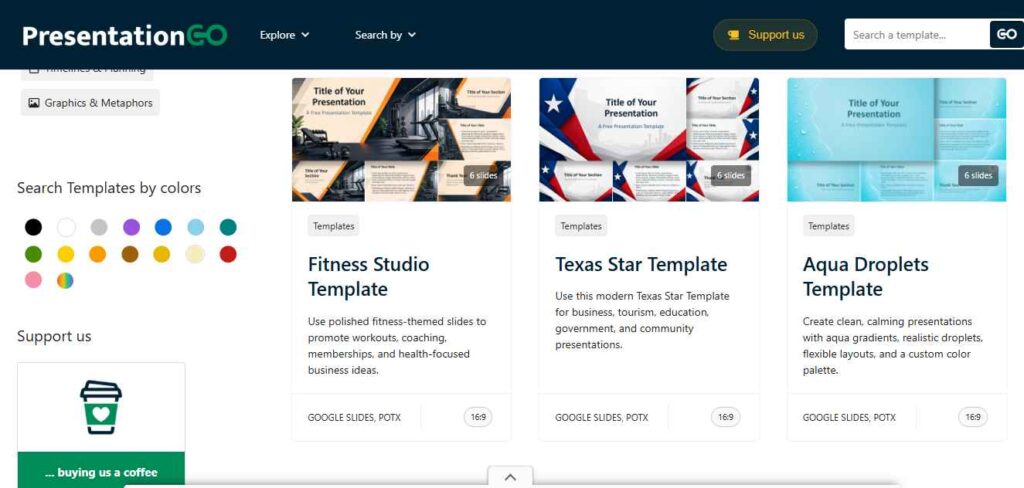Open the Aqua Droplets Template title link
The width and height of the screenshot is (1024, 488).
tap(866, 276)
